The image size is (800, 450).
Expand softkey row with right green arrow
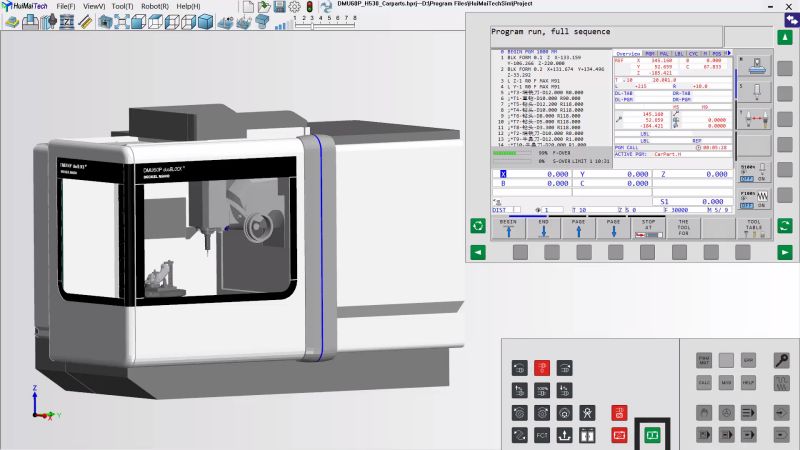pyautogui.click(x=786, y=252)
